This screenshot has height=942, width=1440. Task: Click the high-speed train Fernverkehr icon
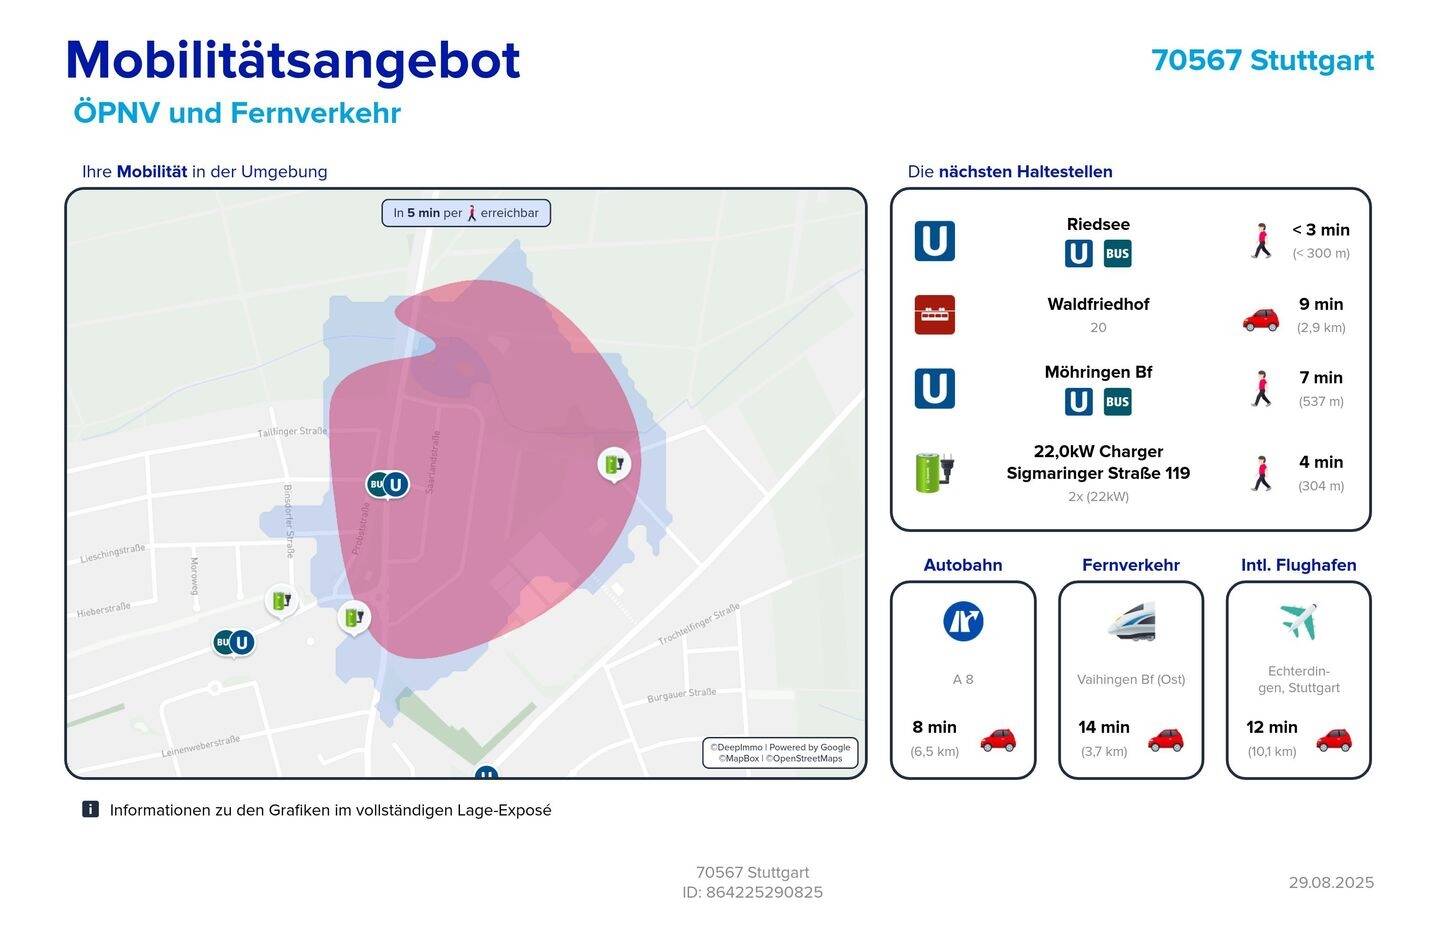click(1131, 622)
